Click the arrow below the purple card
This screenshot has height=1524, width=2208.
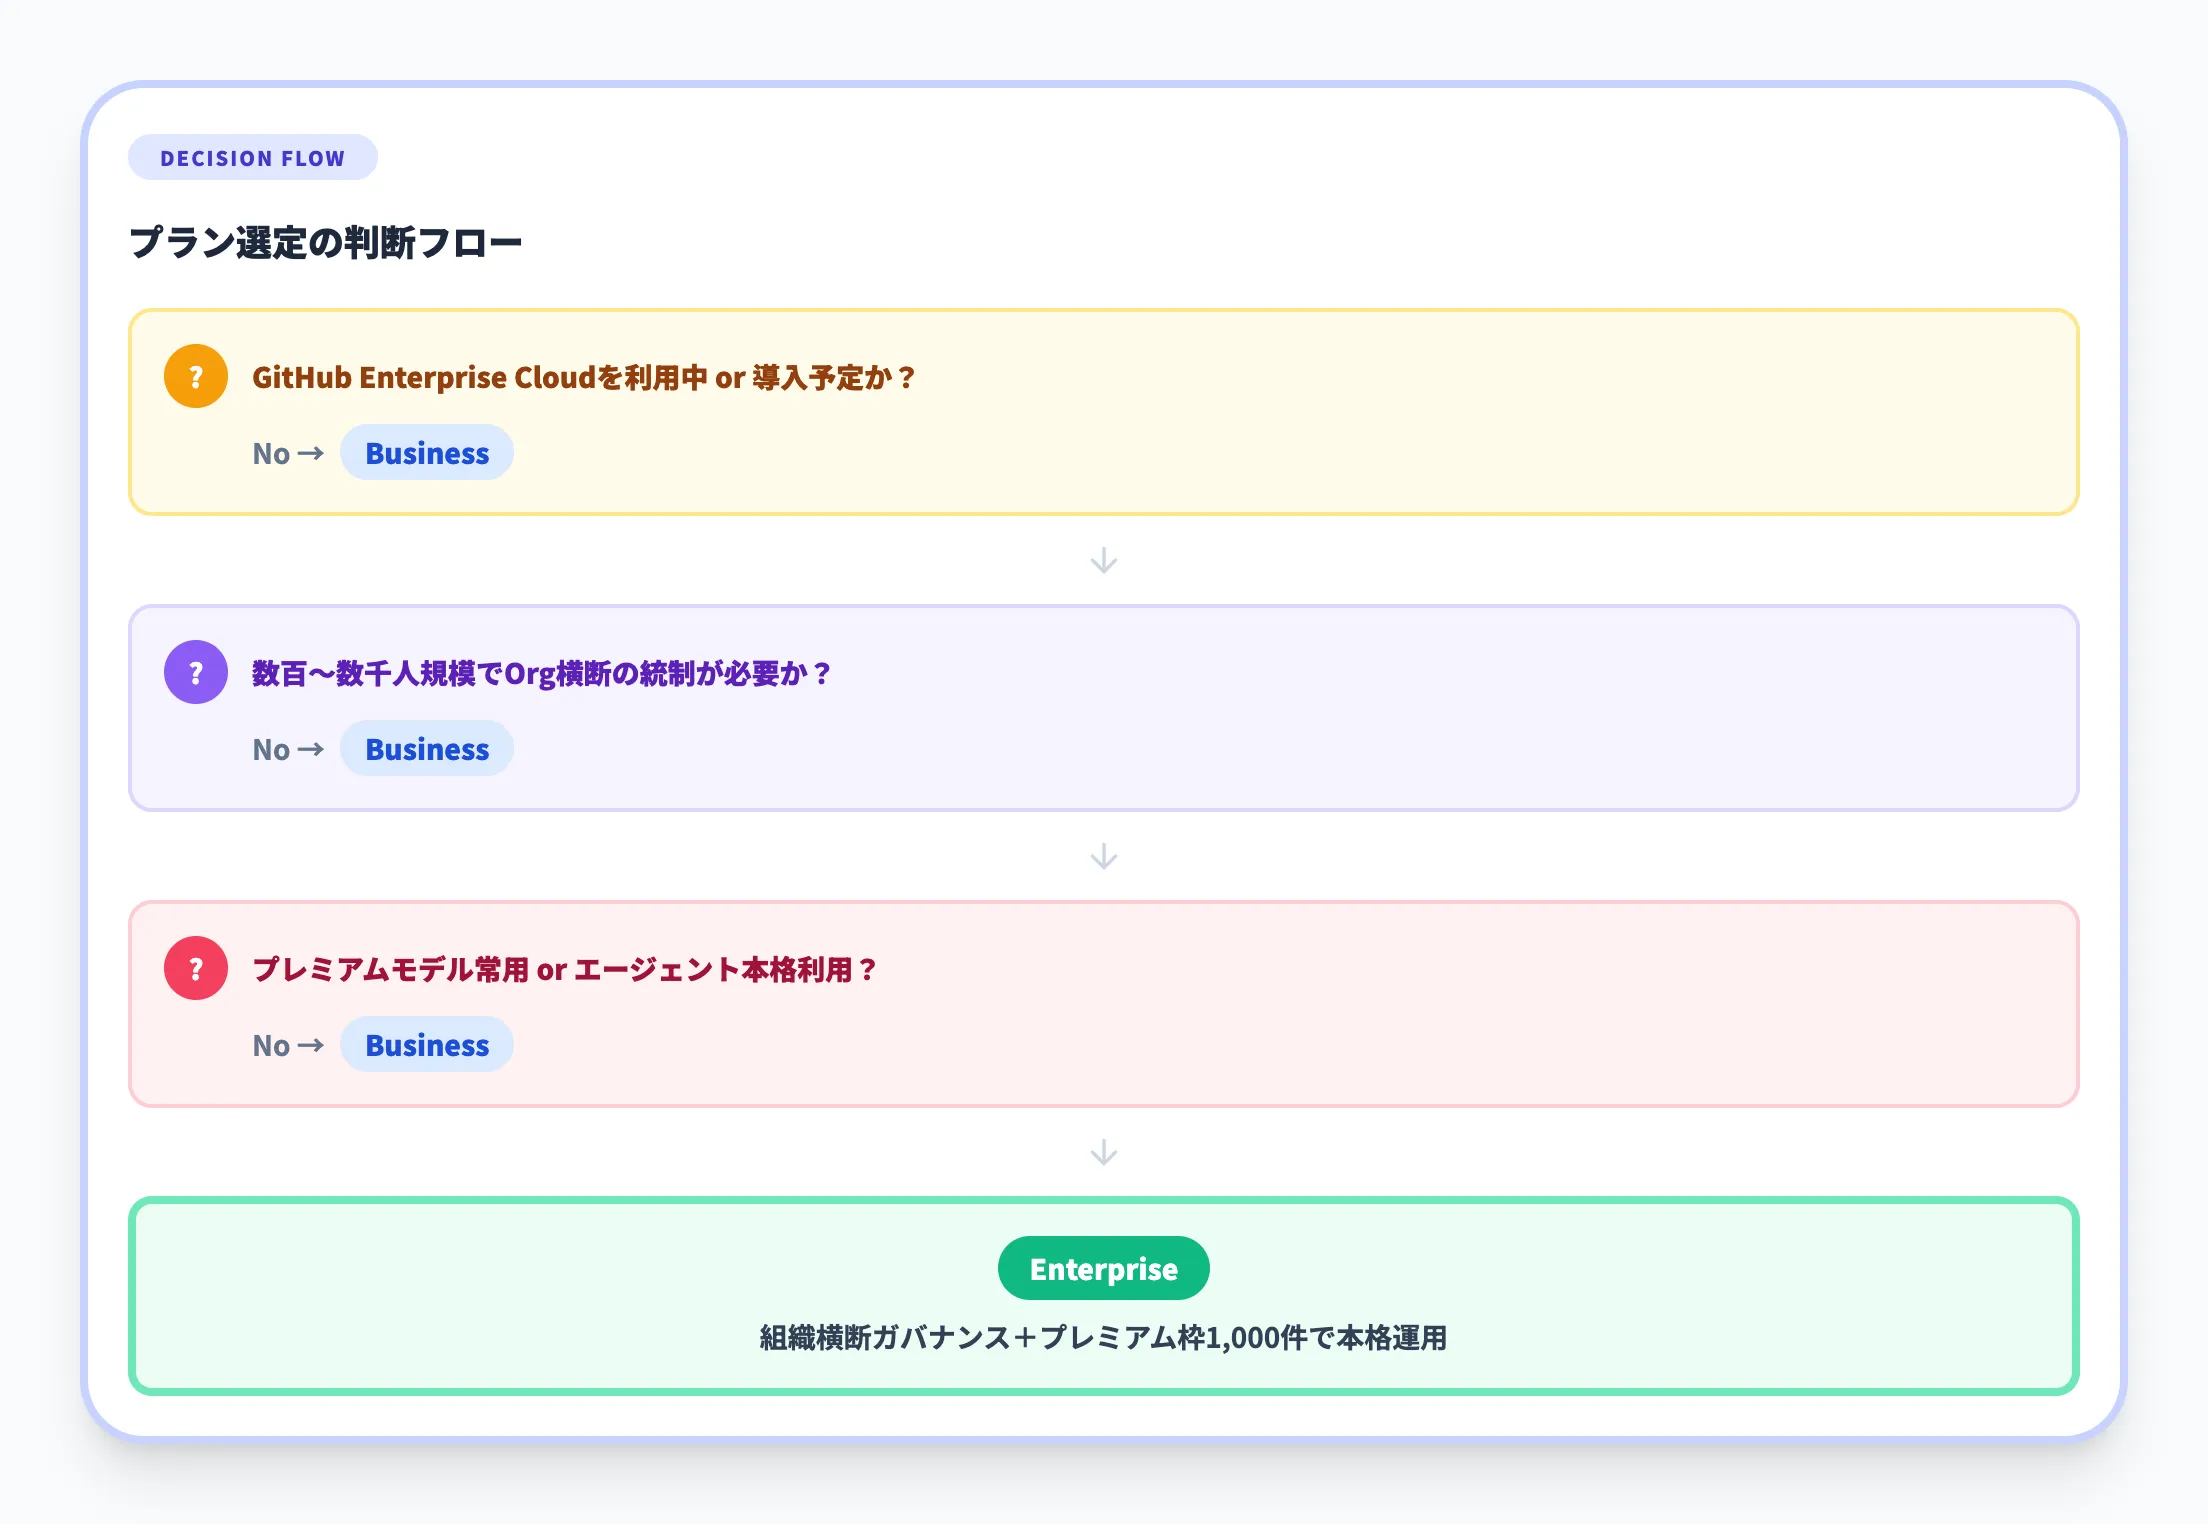(1103, 856)
